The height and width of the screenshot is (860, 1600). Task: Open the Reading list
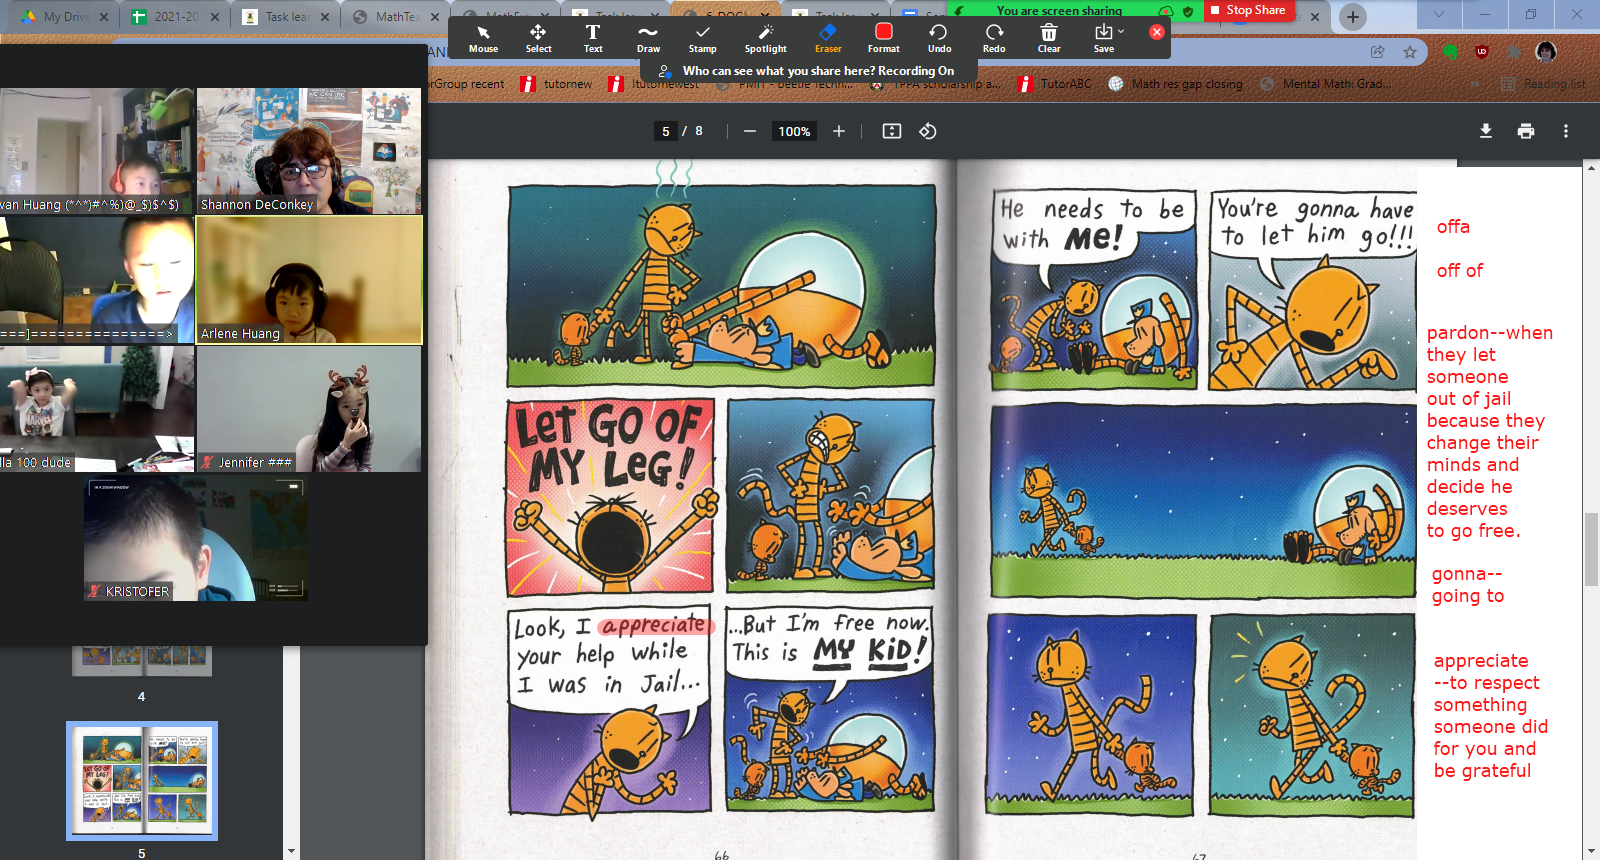pos(1543,84)
